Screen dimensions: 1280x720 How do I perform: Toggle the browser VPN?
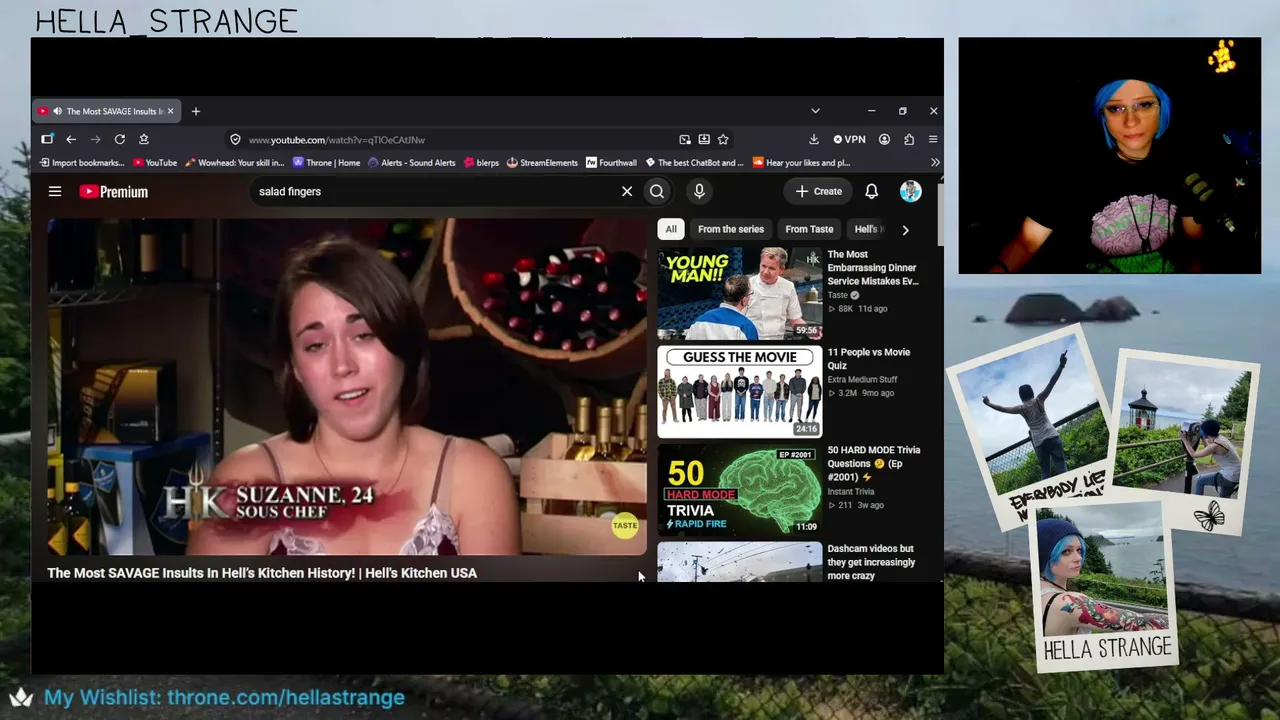coord(849,140)
